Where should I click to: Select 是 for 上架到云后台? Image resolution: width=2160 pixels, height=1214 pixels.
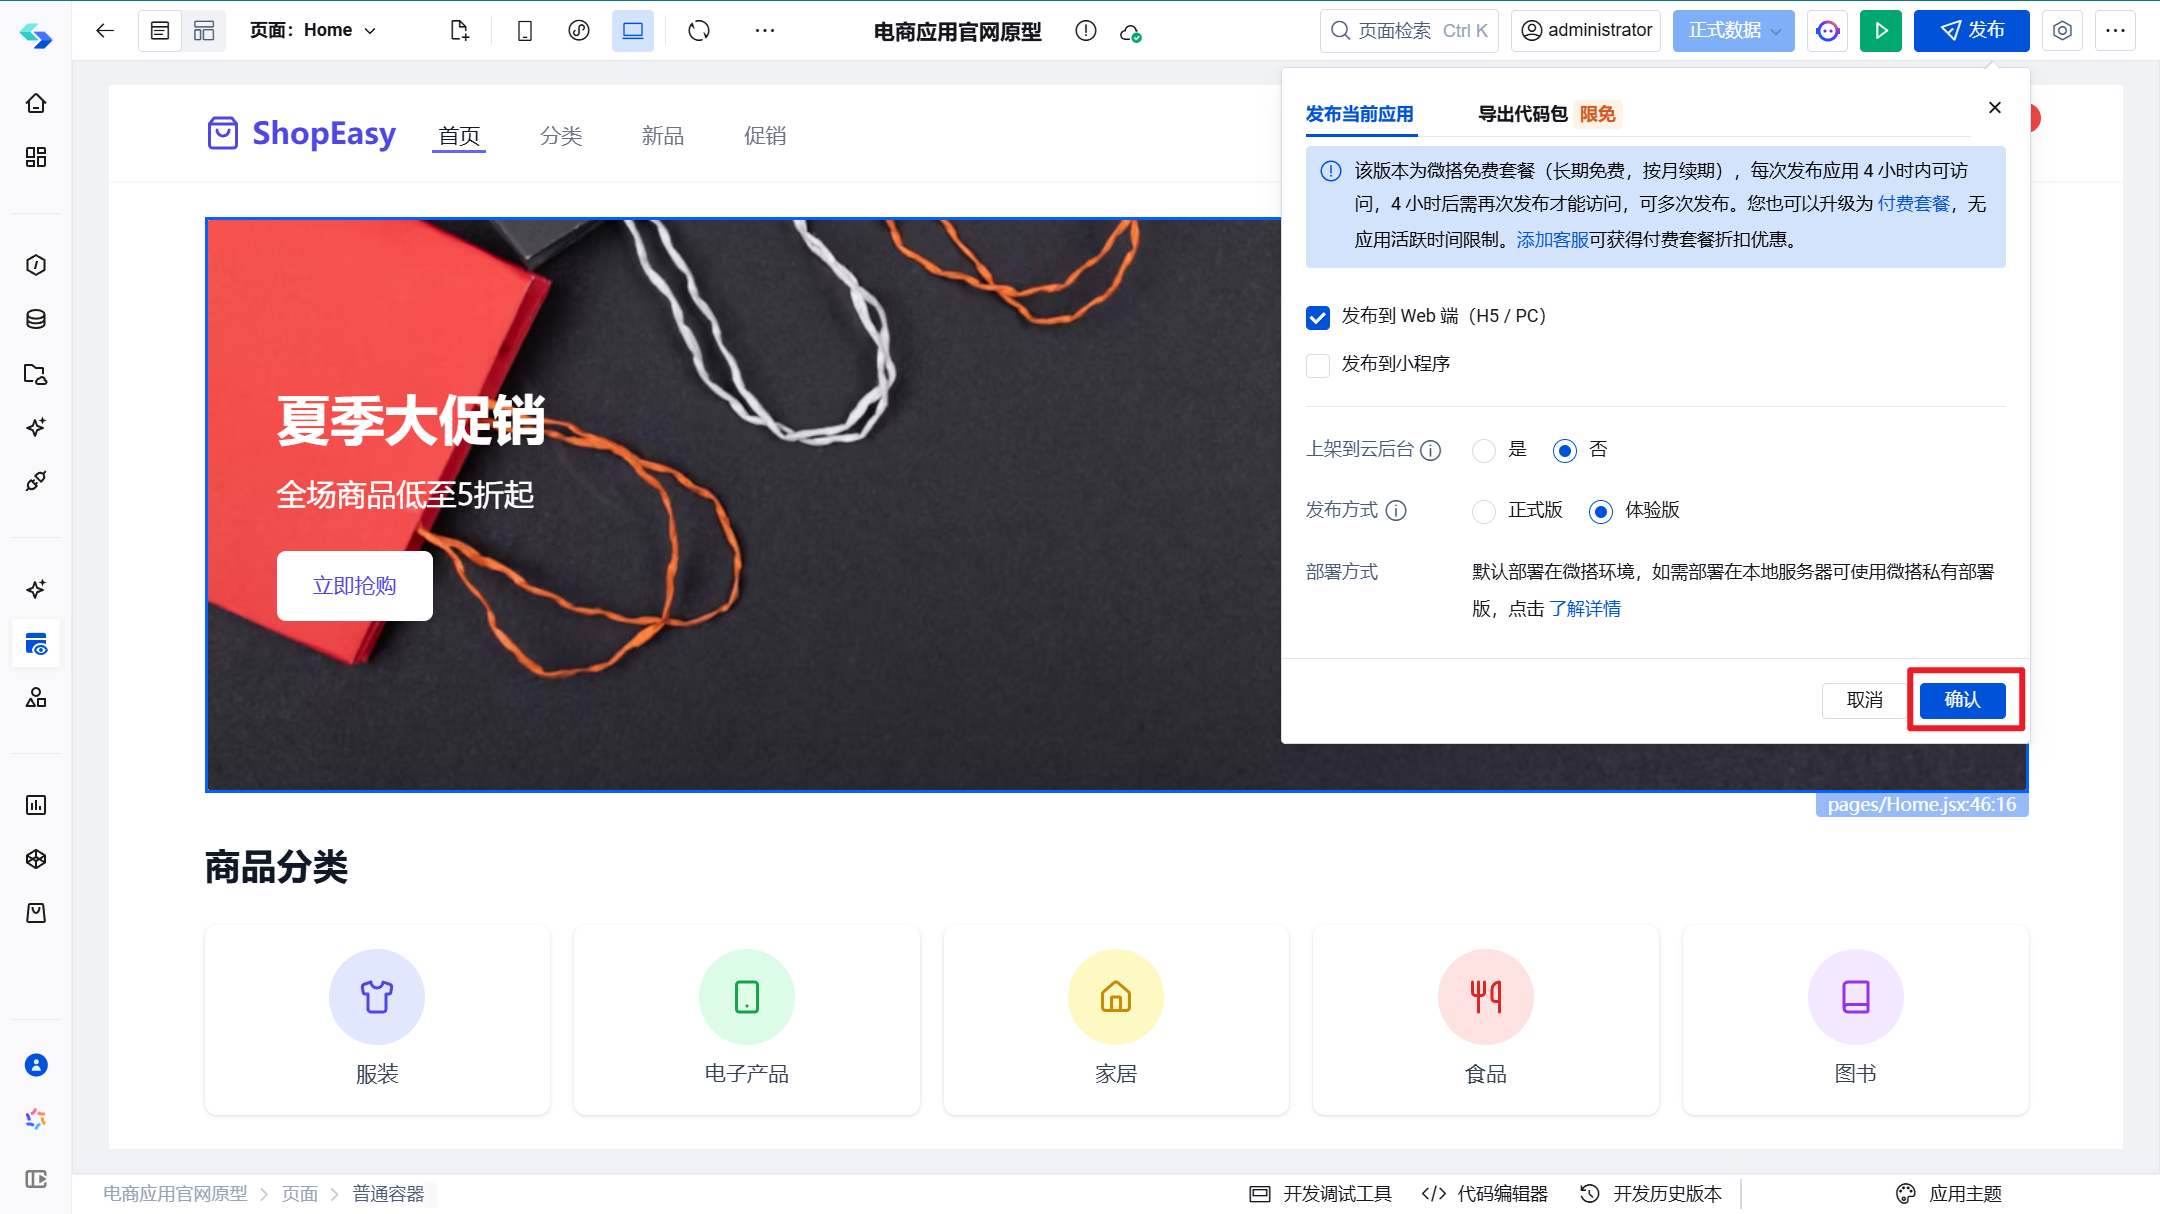(1484, 451)
